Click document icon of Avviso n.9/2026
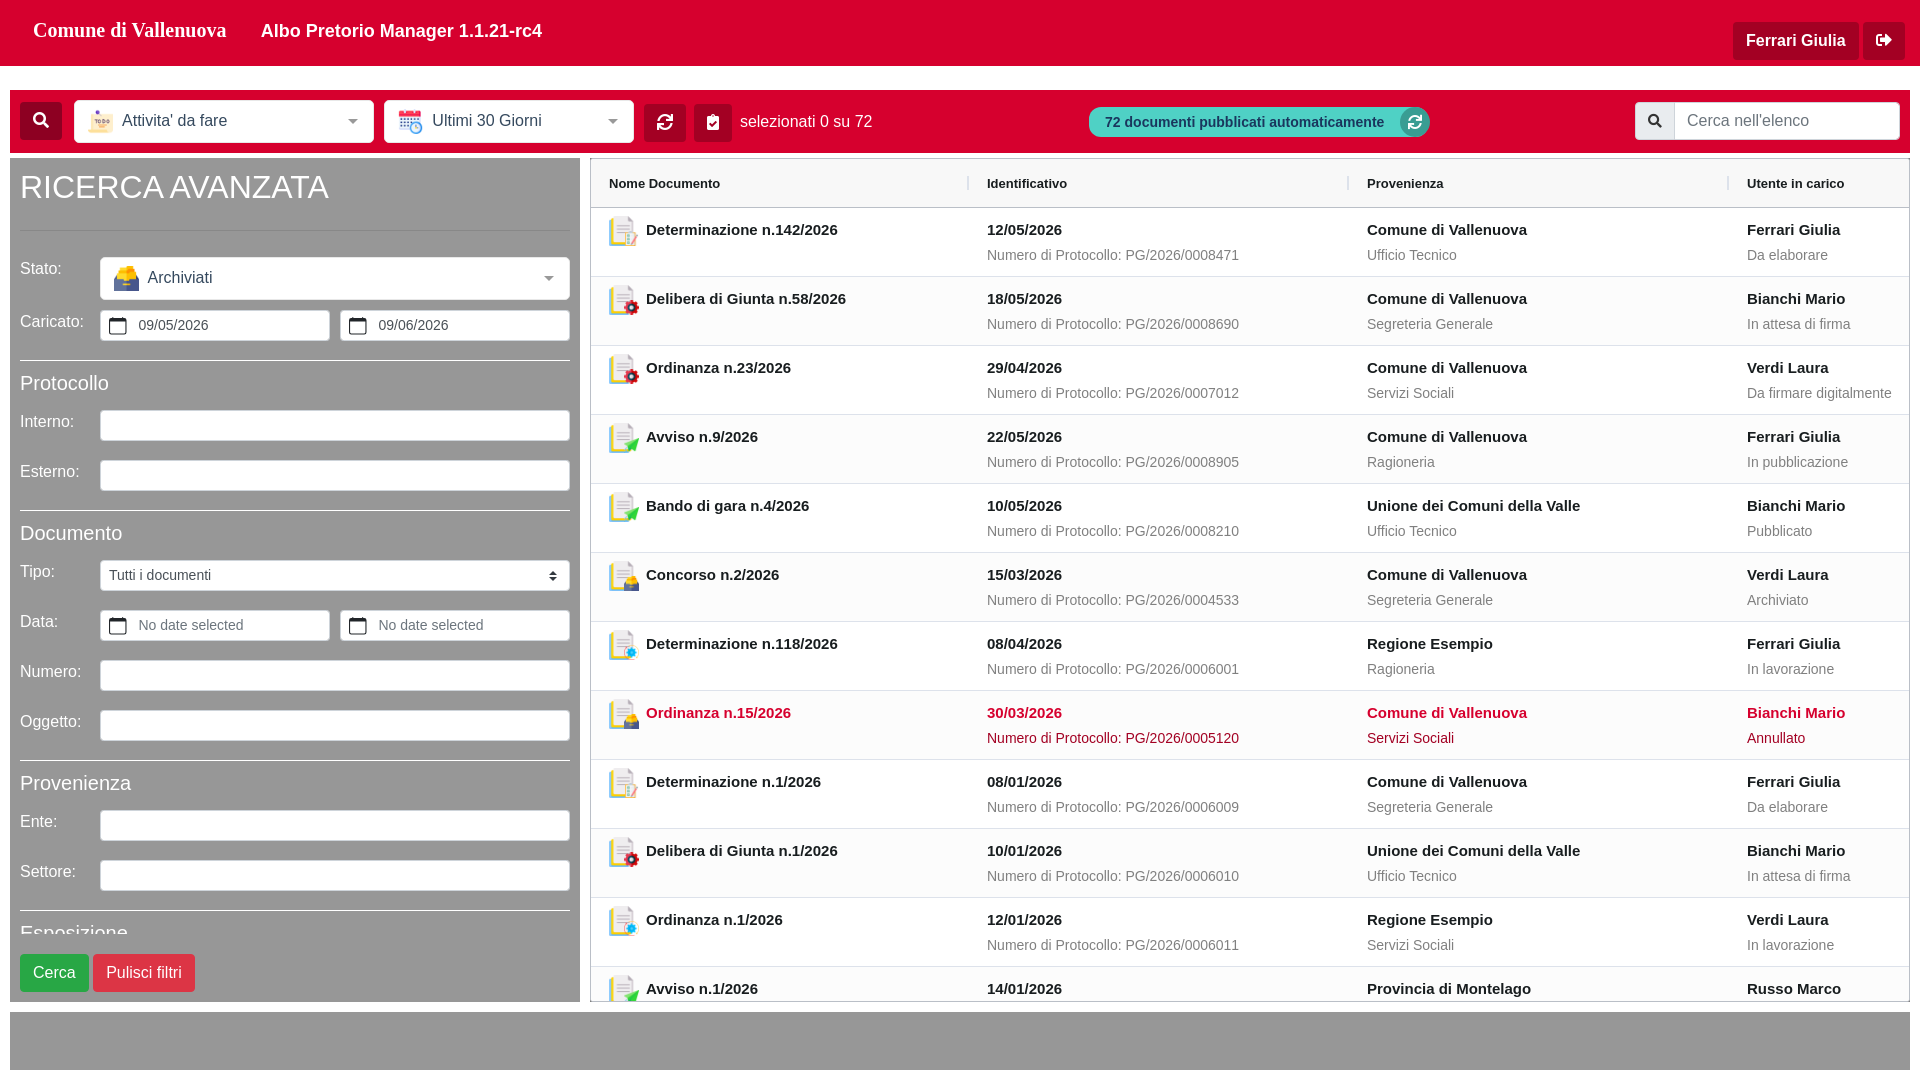This screenshot has width=1920, height=1080. coord(623,438)
